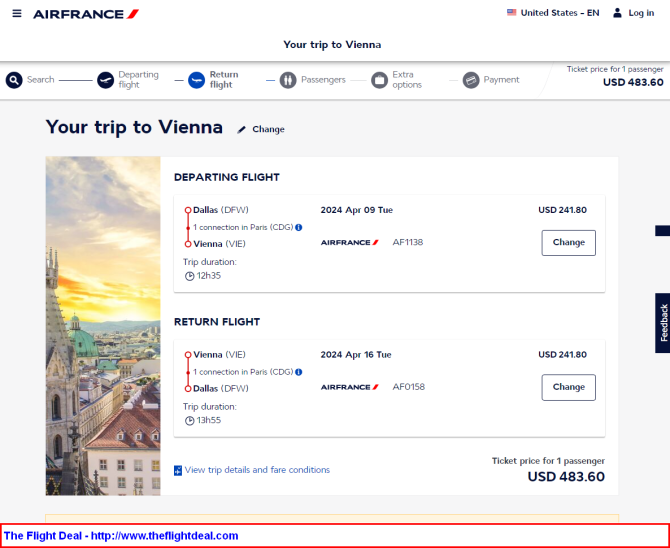Change the return flight AF0158

point(568,387)
